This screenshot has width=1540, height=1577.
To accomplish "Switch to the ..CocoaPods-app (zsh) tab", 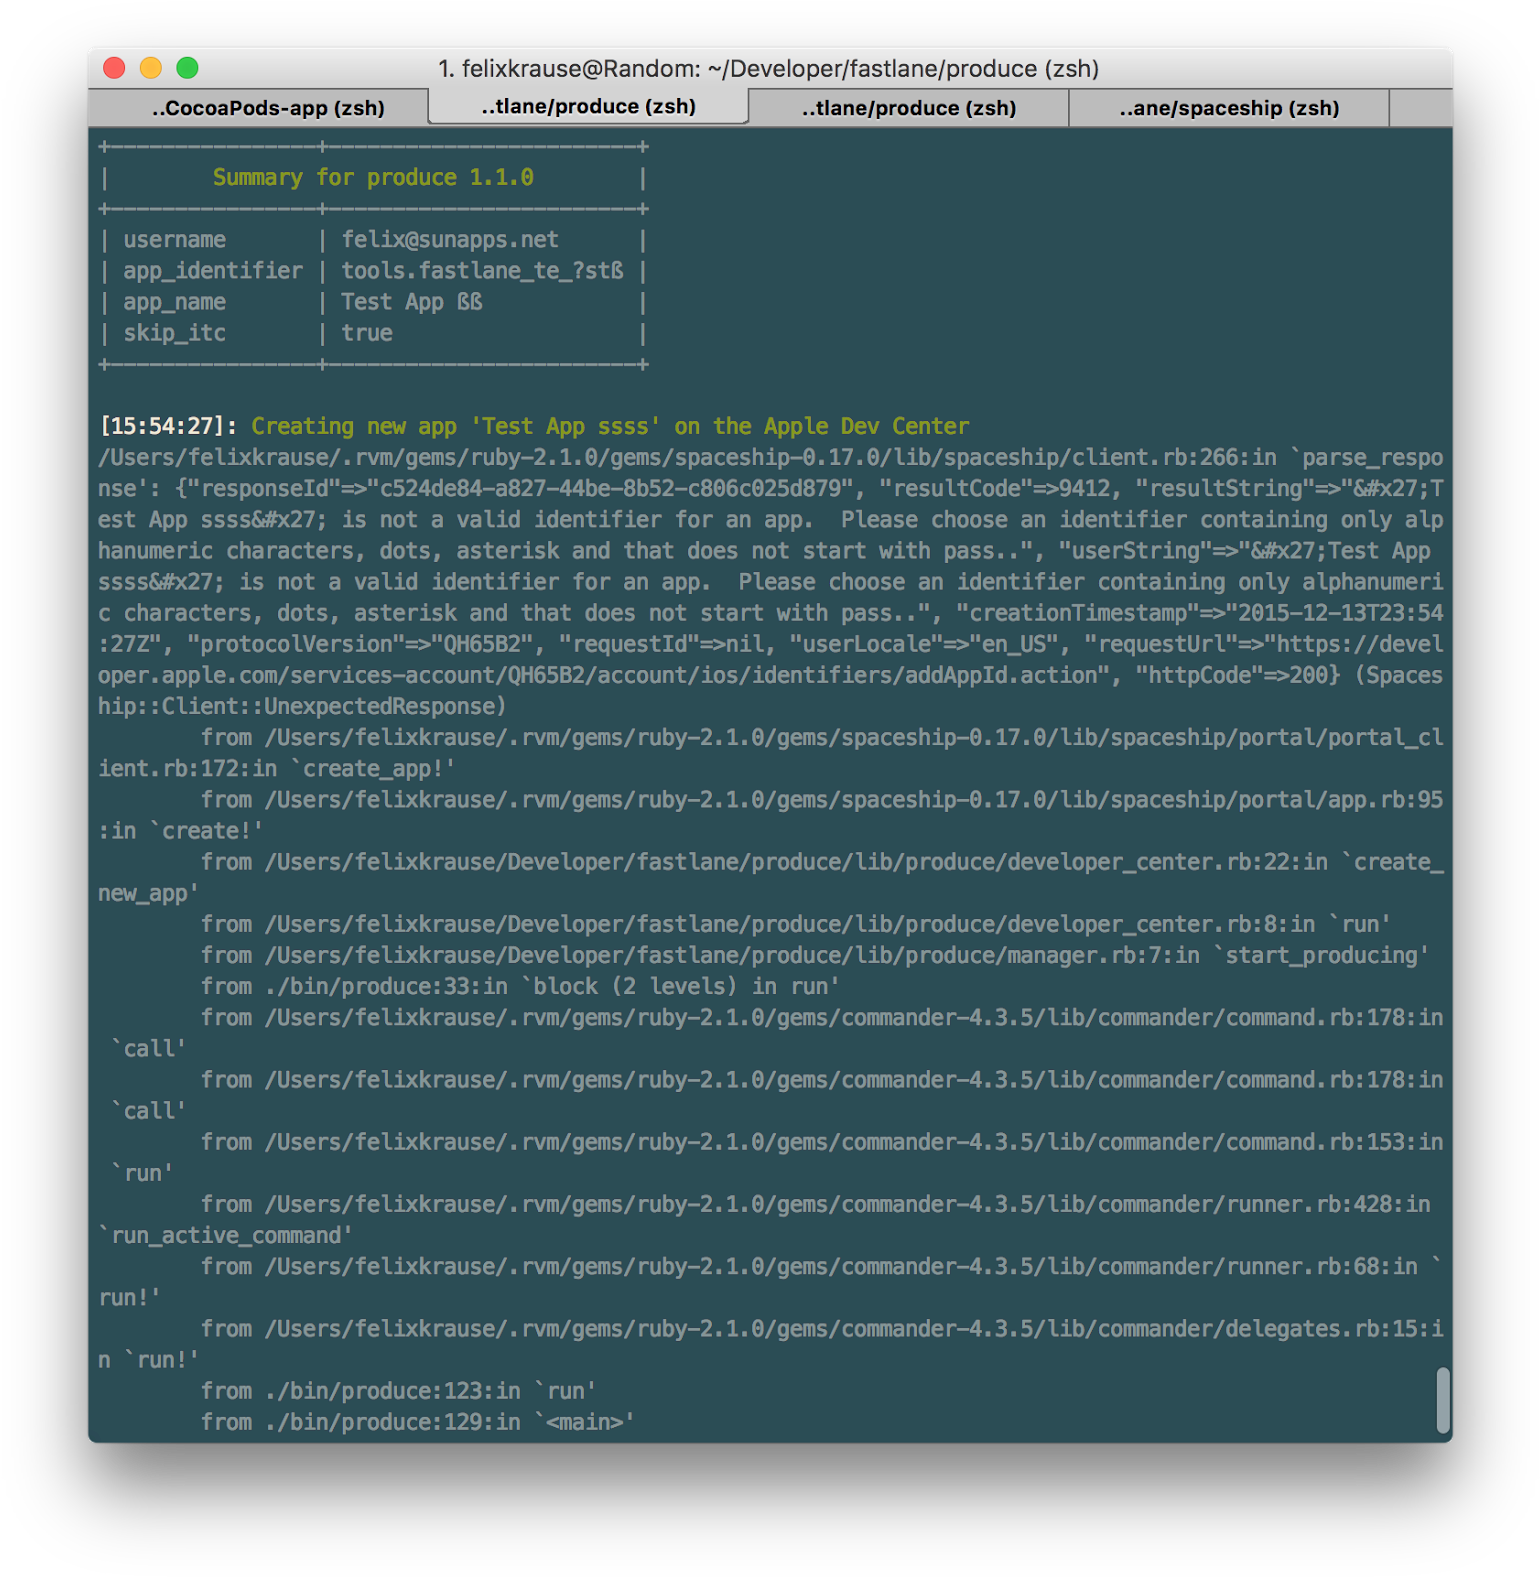I will 268,108.
